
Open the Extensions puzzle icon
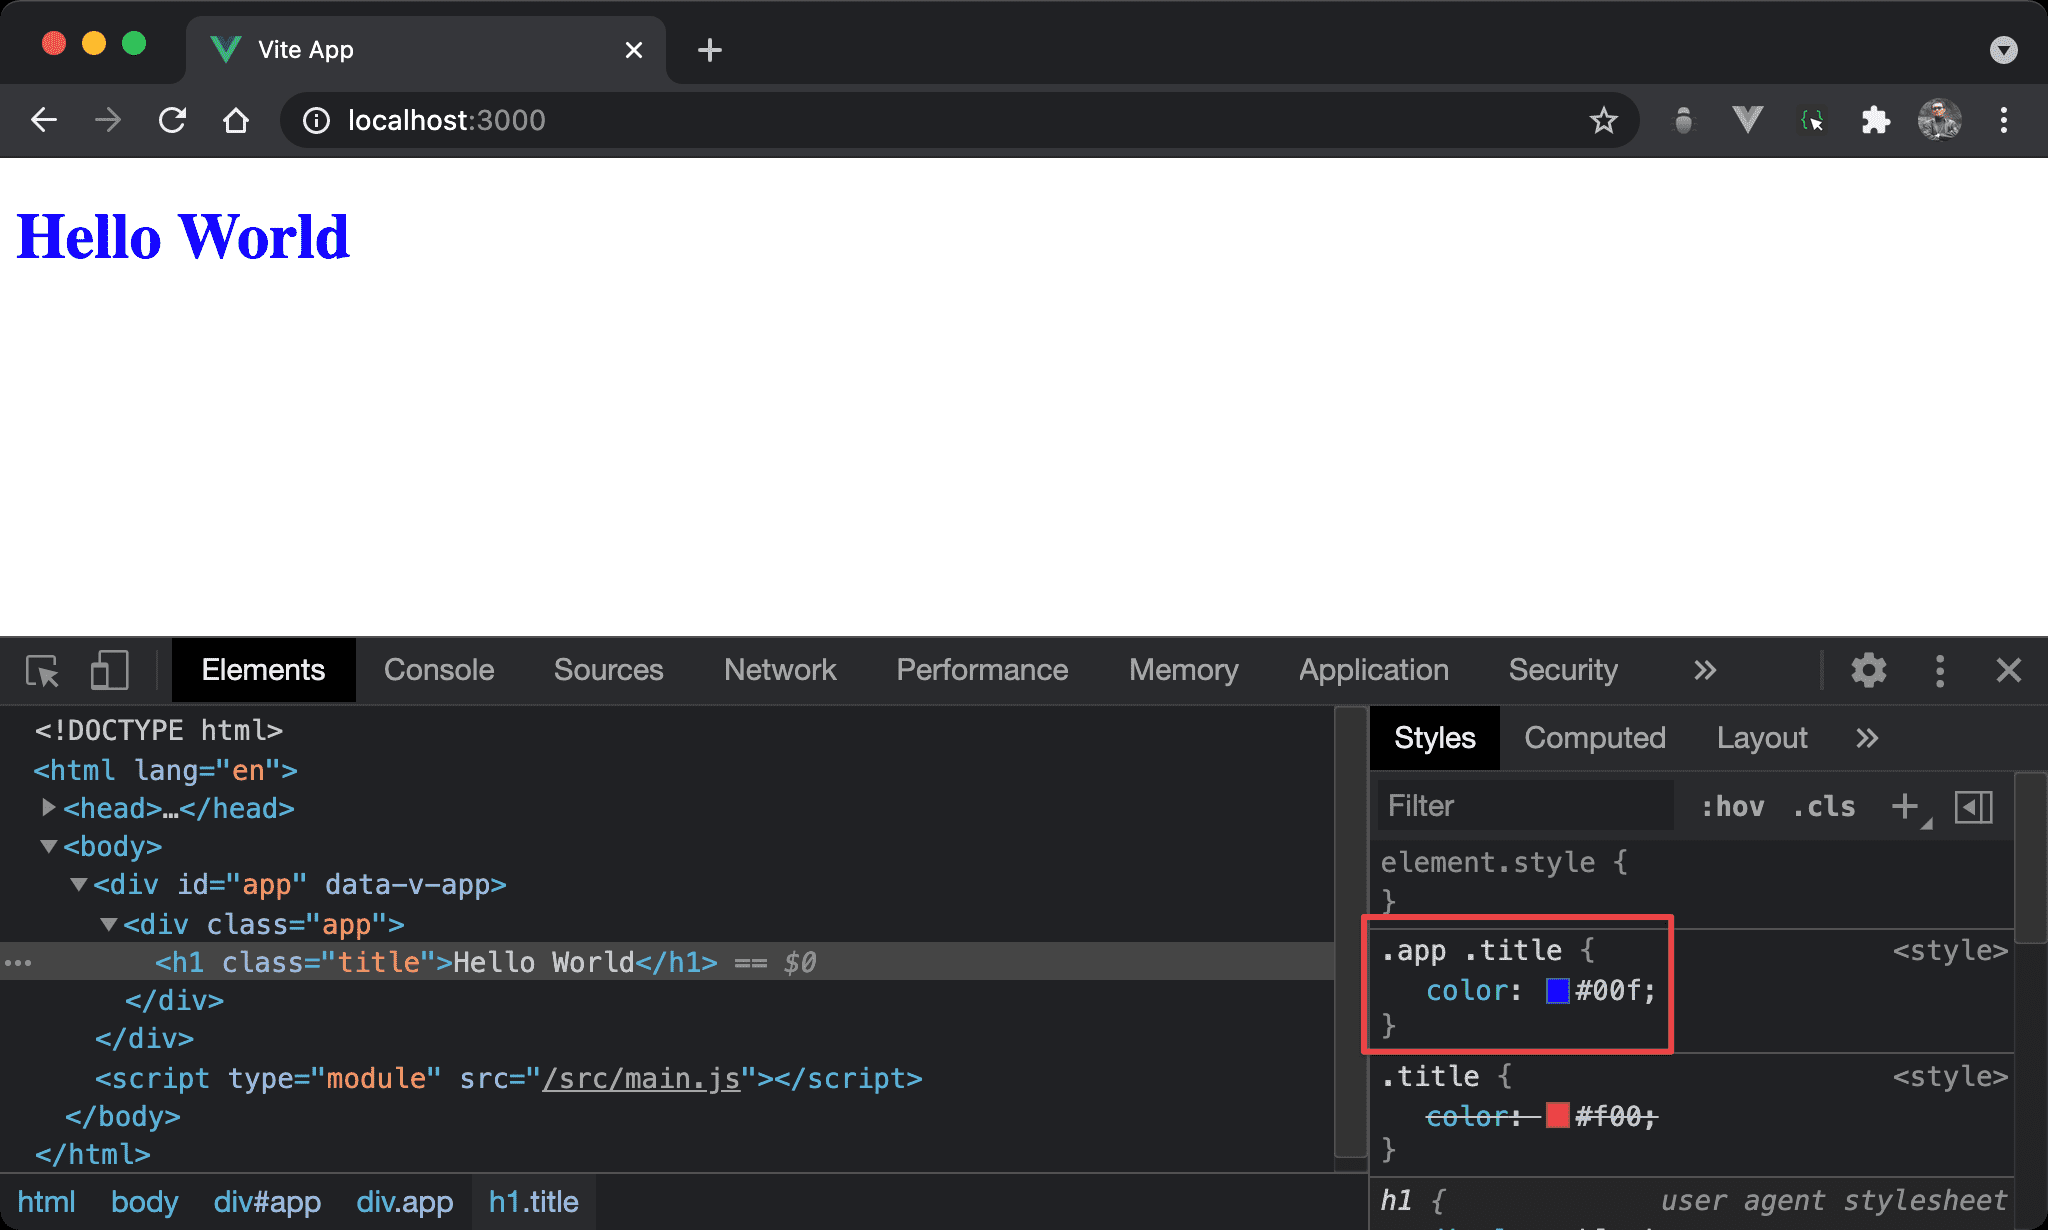click(1875, 121)
